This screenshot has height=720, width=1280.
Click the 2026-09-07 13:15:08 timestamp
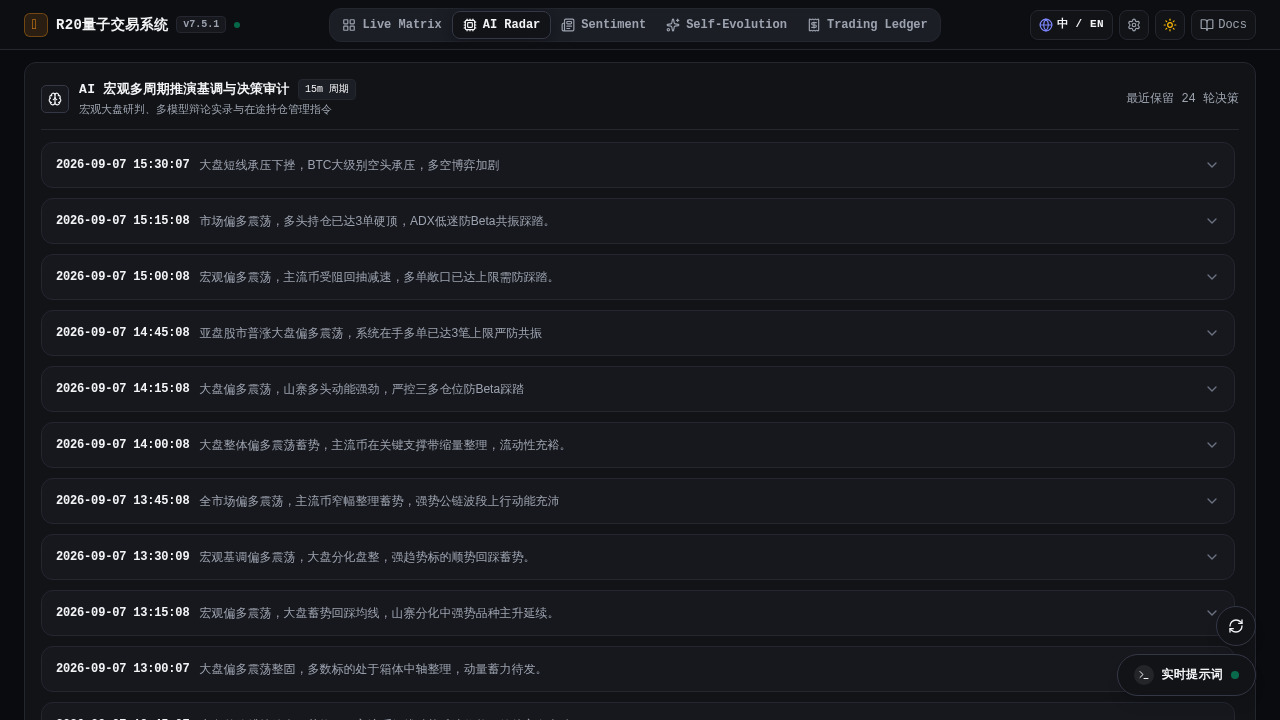pyautogui.click(x=123, y=613)
